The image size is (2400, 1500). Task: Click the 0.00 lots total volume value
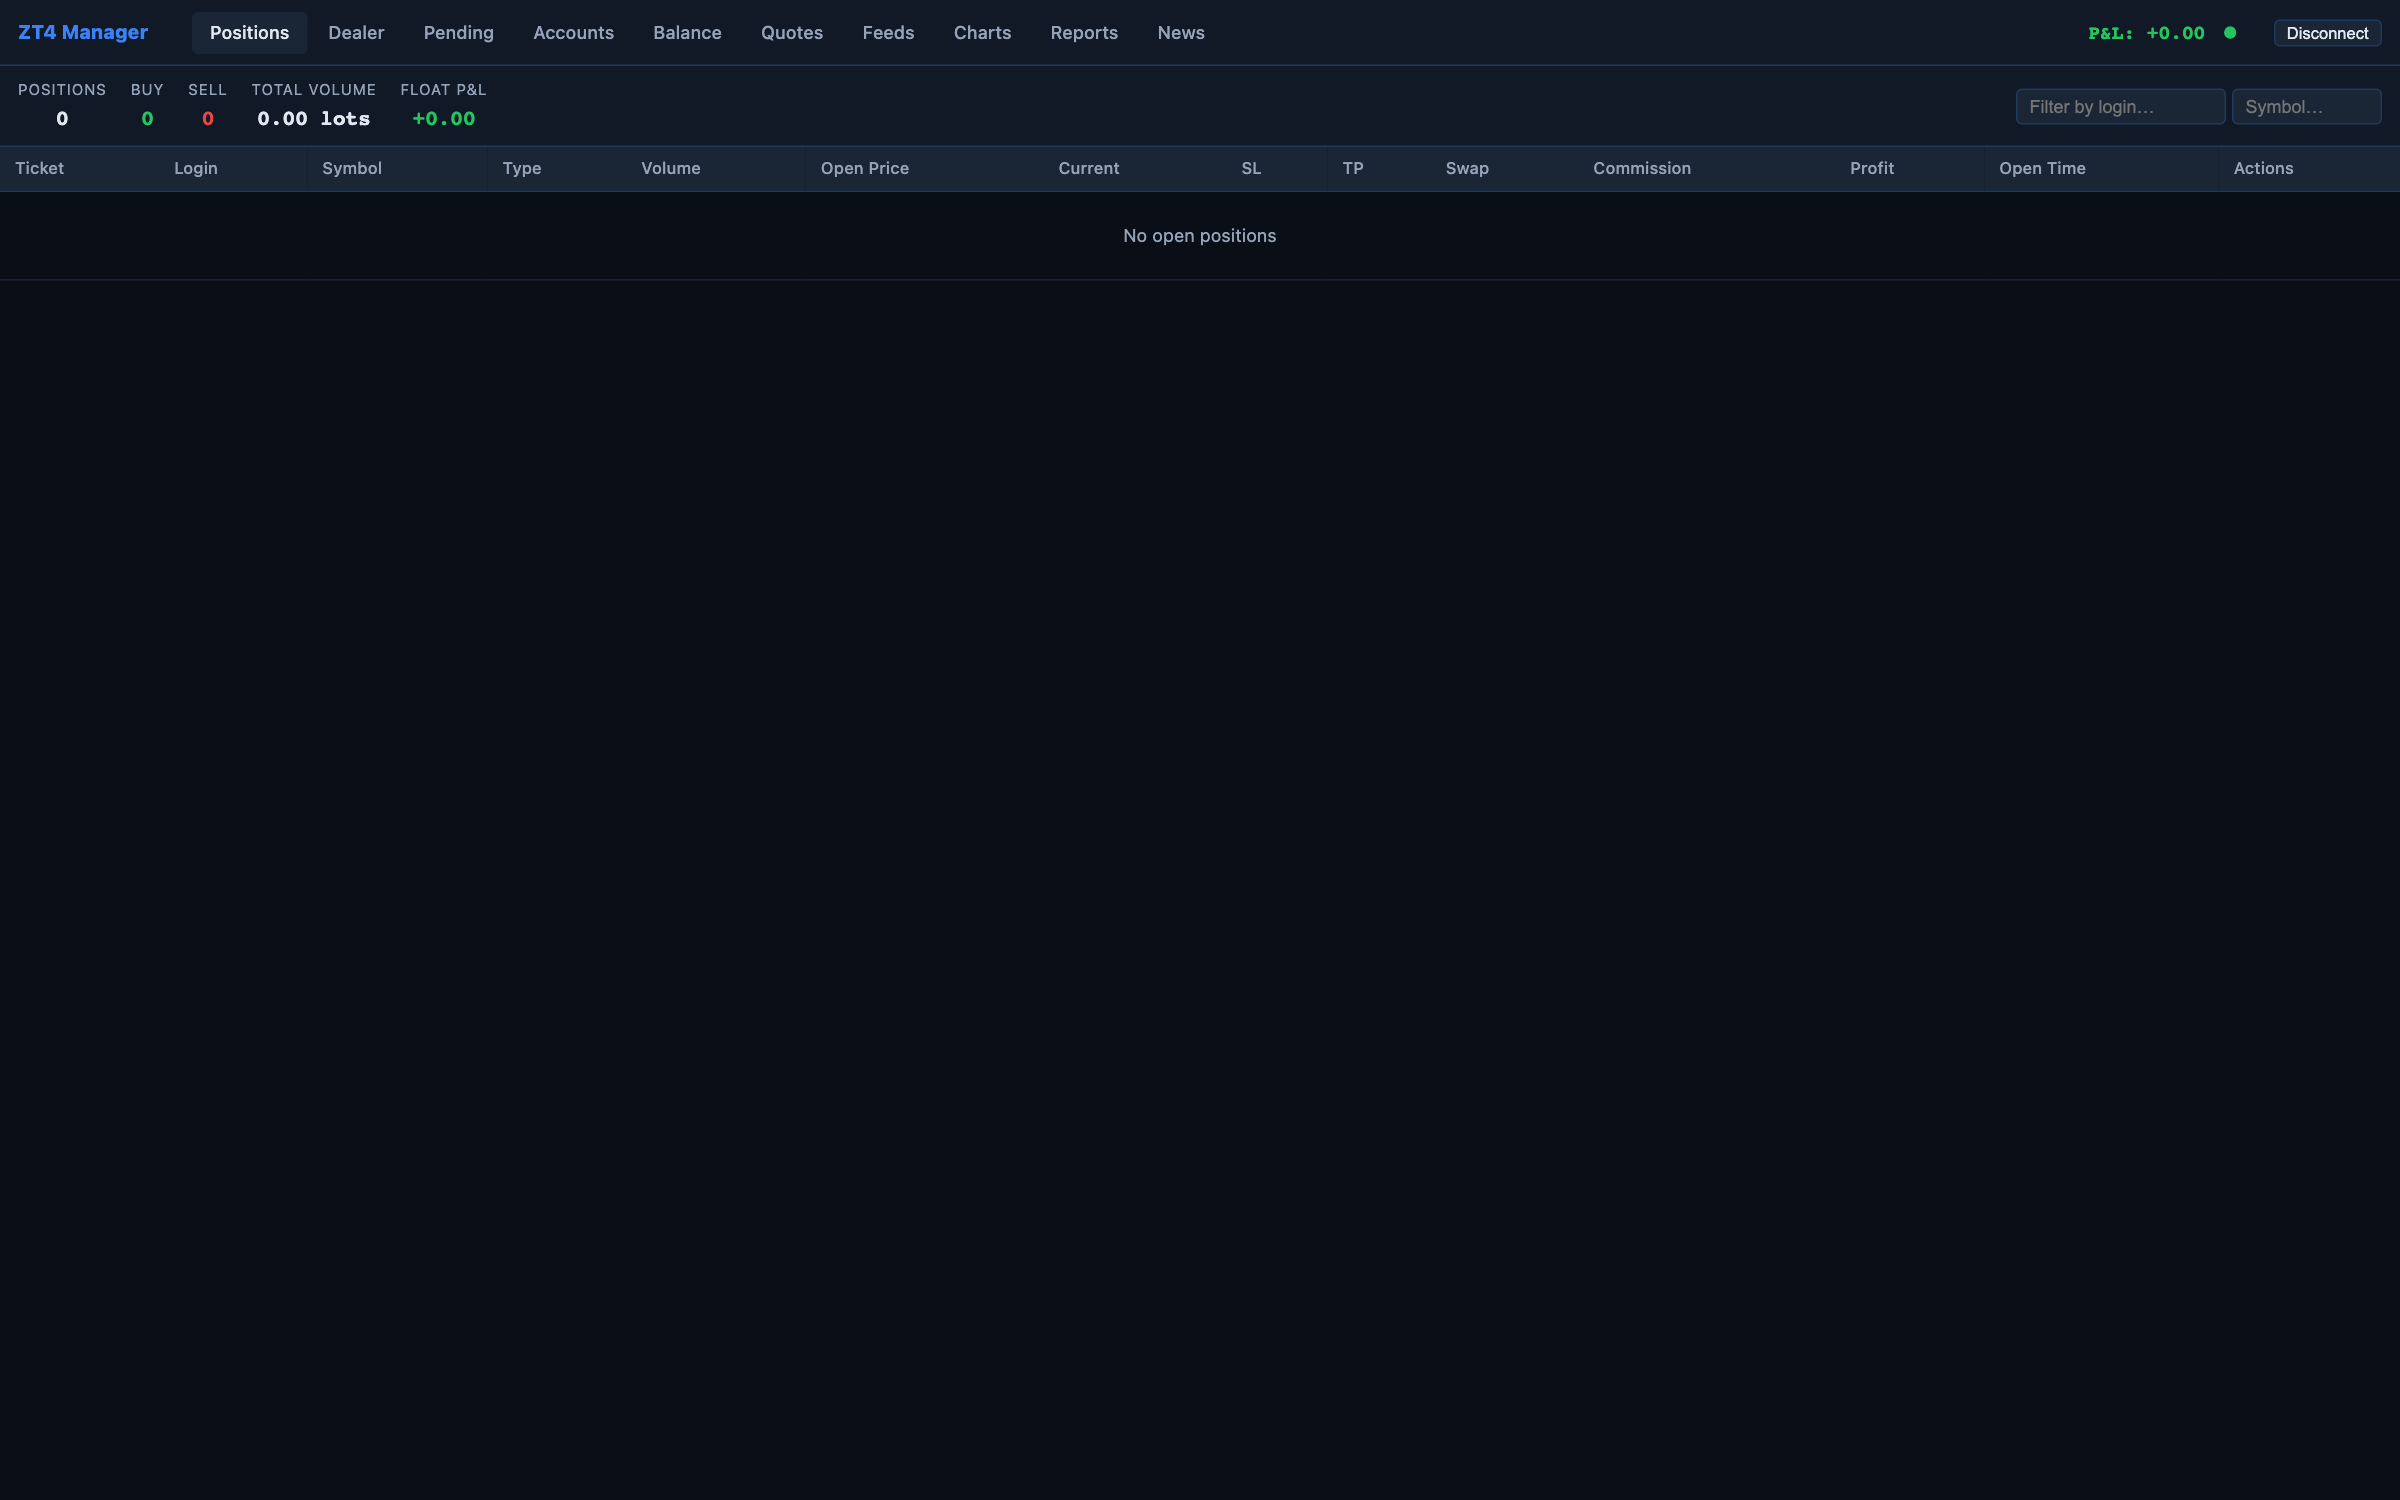coord(313,119)
